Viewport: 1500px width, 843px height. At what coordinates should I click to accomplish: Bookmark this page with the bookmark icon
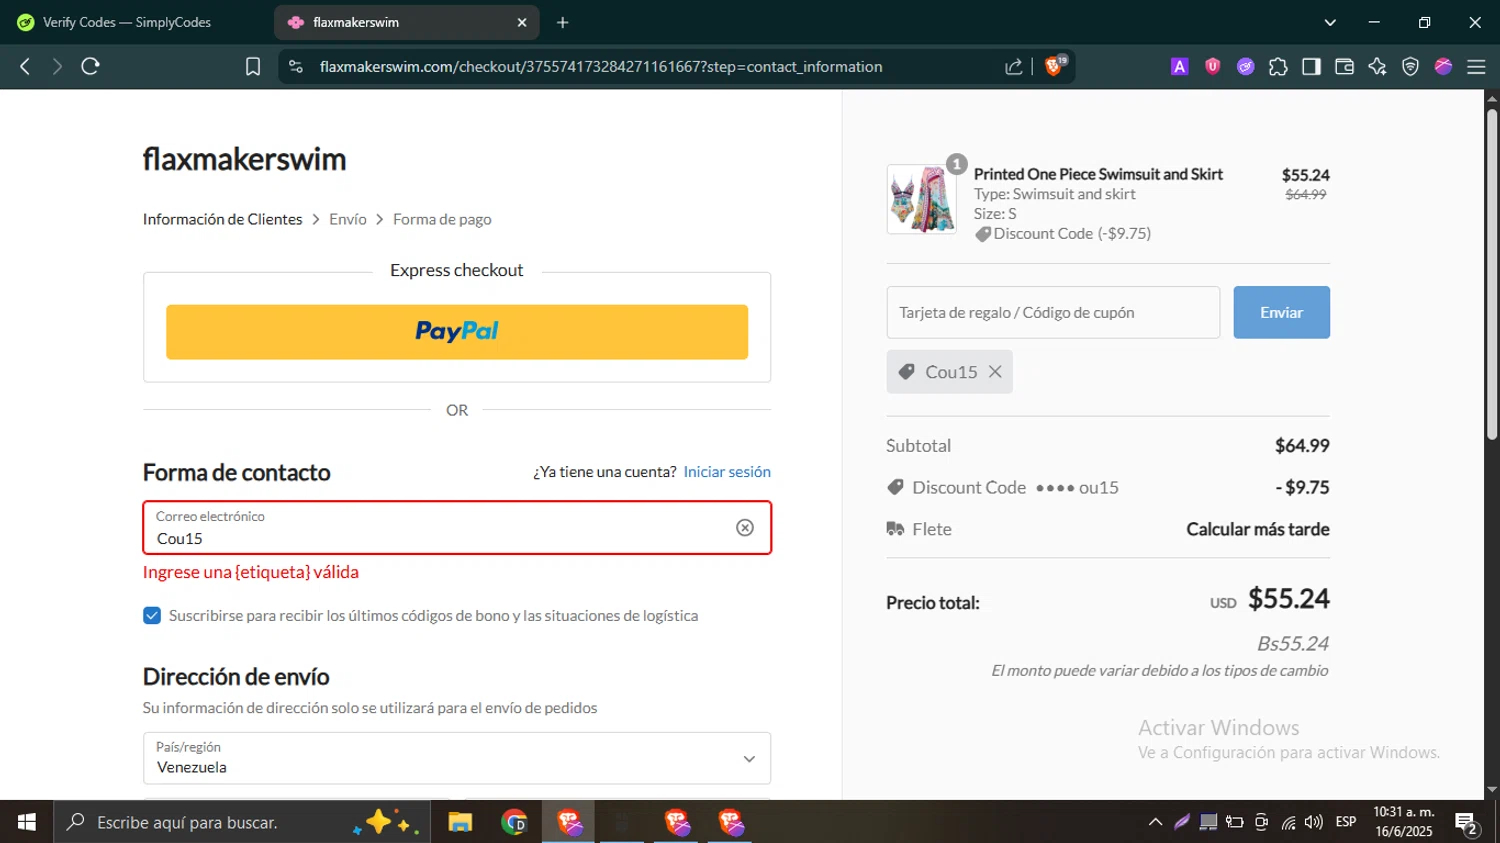(253, 66)
